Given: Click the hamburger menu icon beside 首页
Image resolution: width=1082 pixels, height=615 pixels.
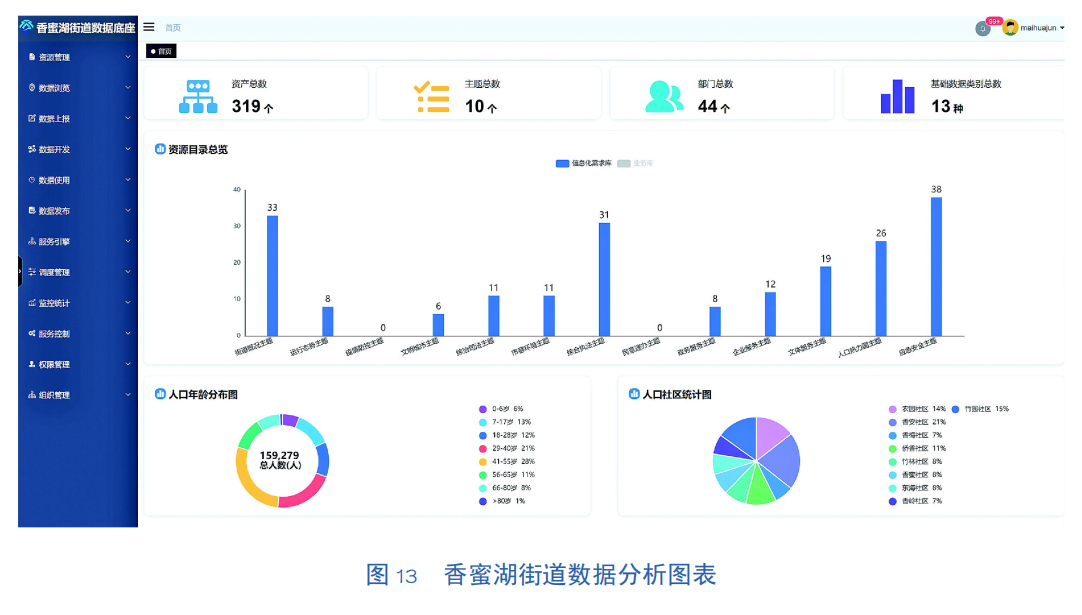Looking at the screenshot, I should coord(149,27).
